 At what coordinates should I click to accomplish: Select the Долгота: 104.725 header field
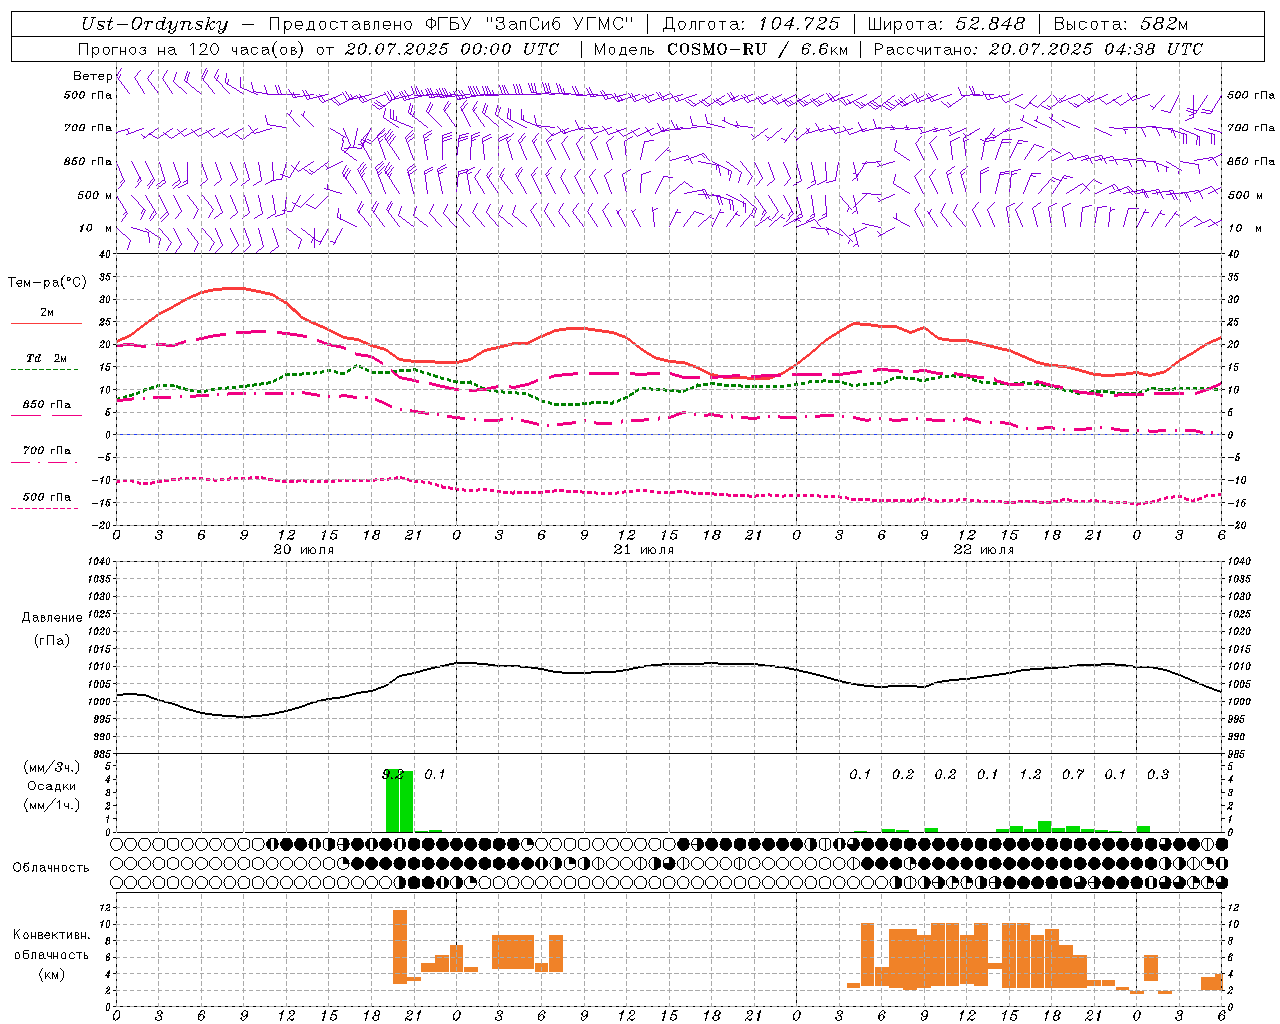(x=751, y=24)
